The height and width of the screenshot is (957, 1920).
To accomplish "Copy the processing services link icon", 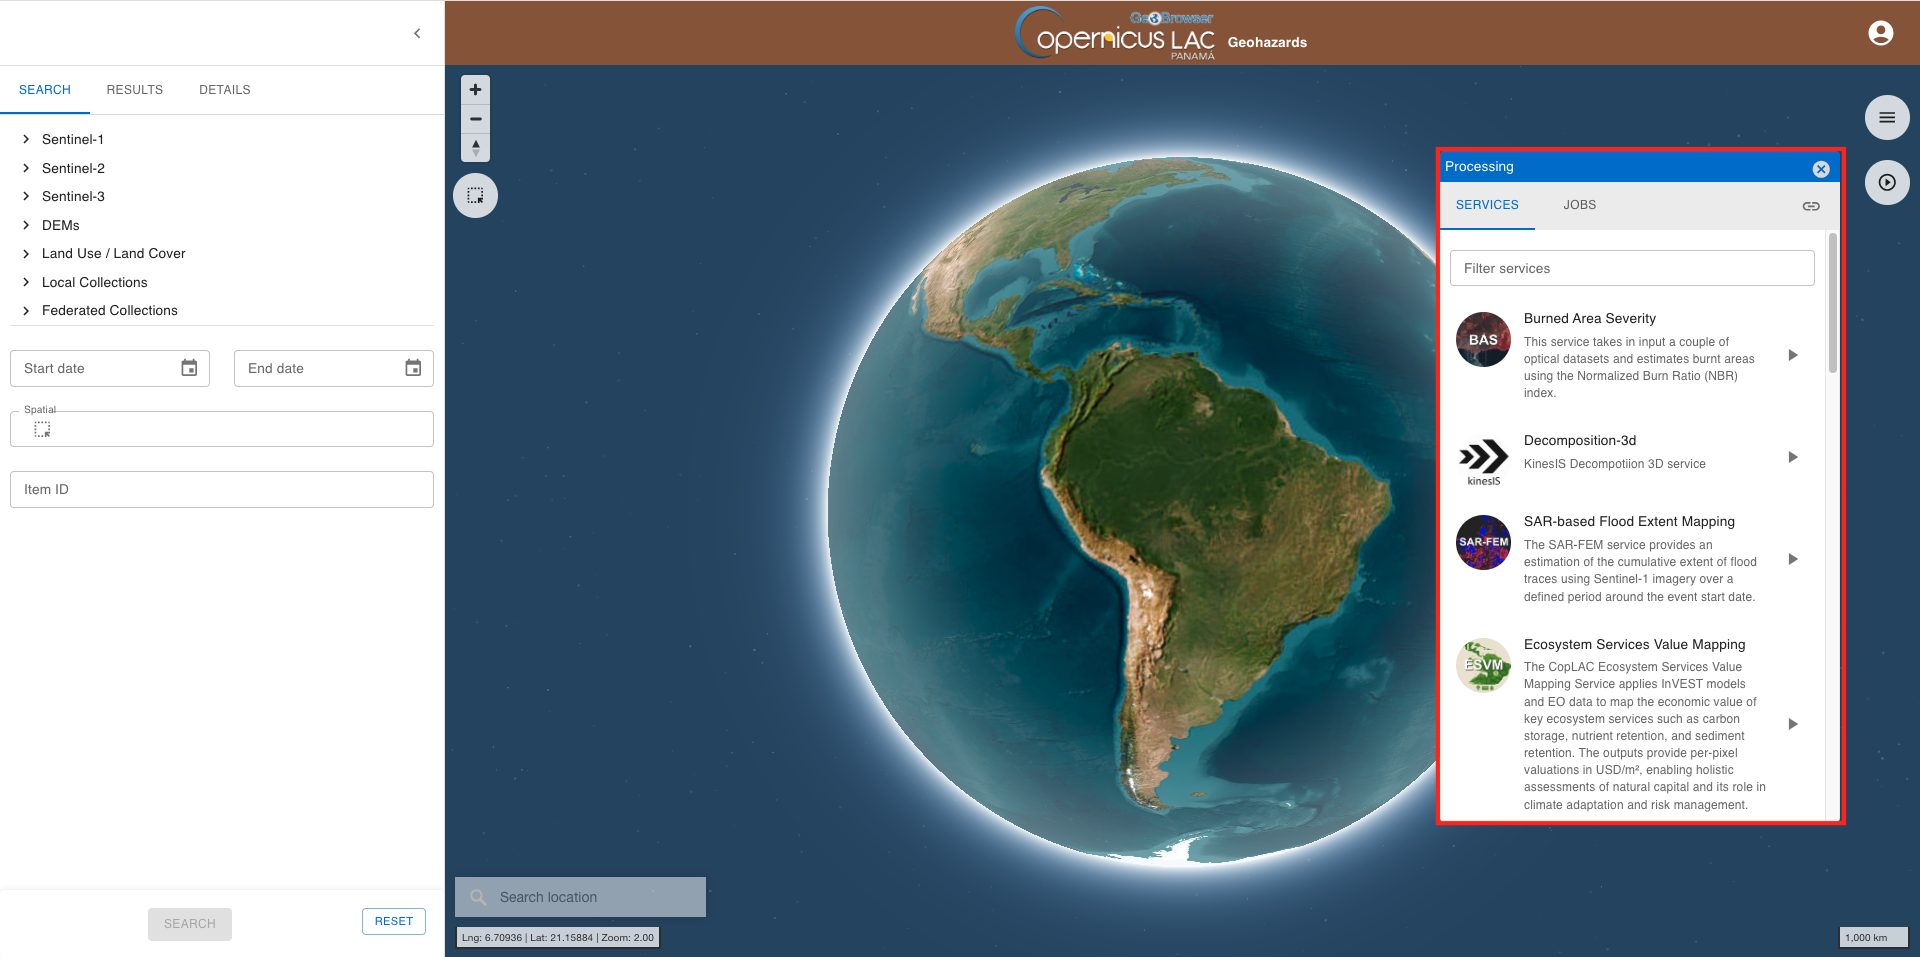I will (1810, 206).
